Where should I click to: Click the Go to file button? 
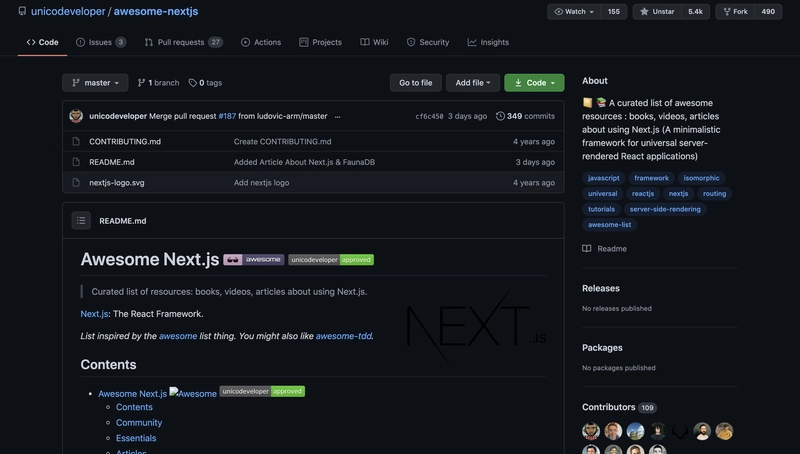click(x=415, y=83)
